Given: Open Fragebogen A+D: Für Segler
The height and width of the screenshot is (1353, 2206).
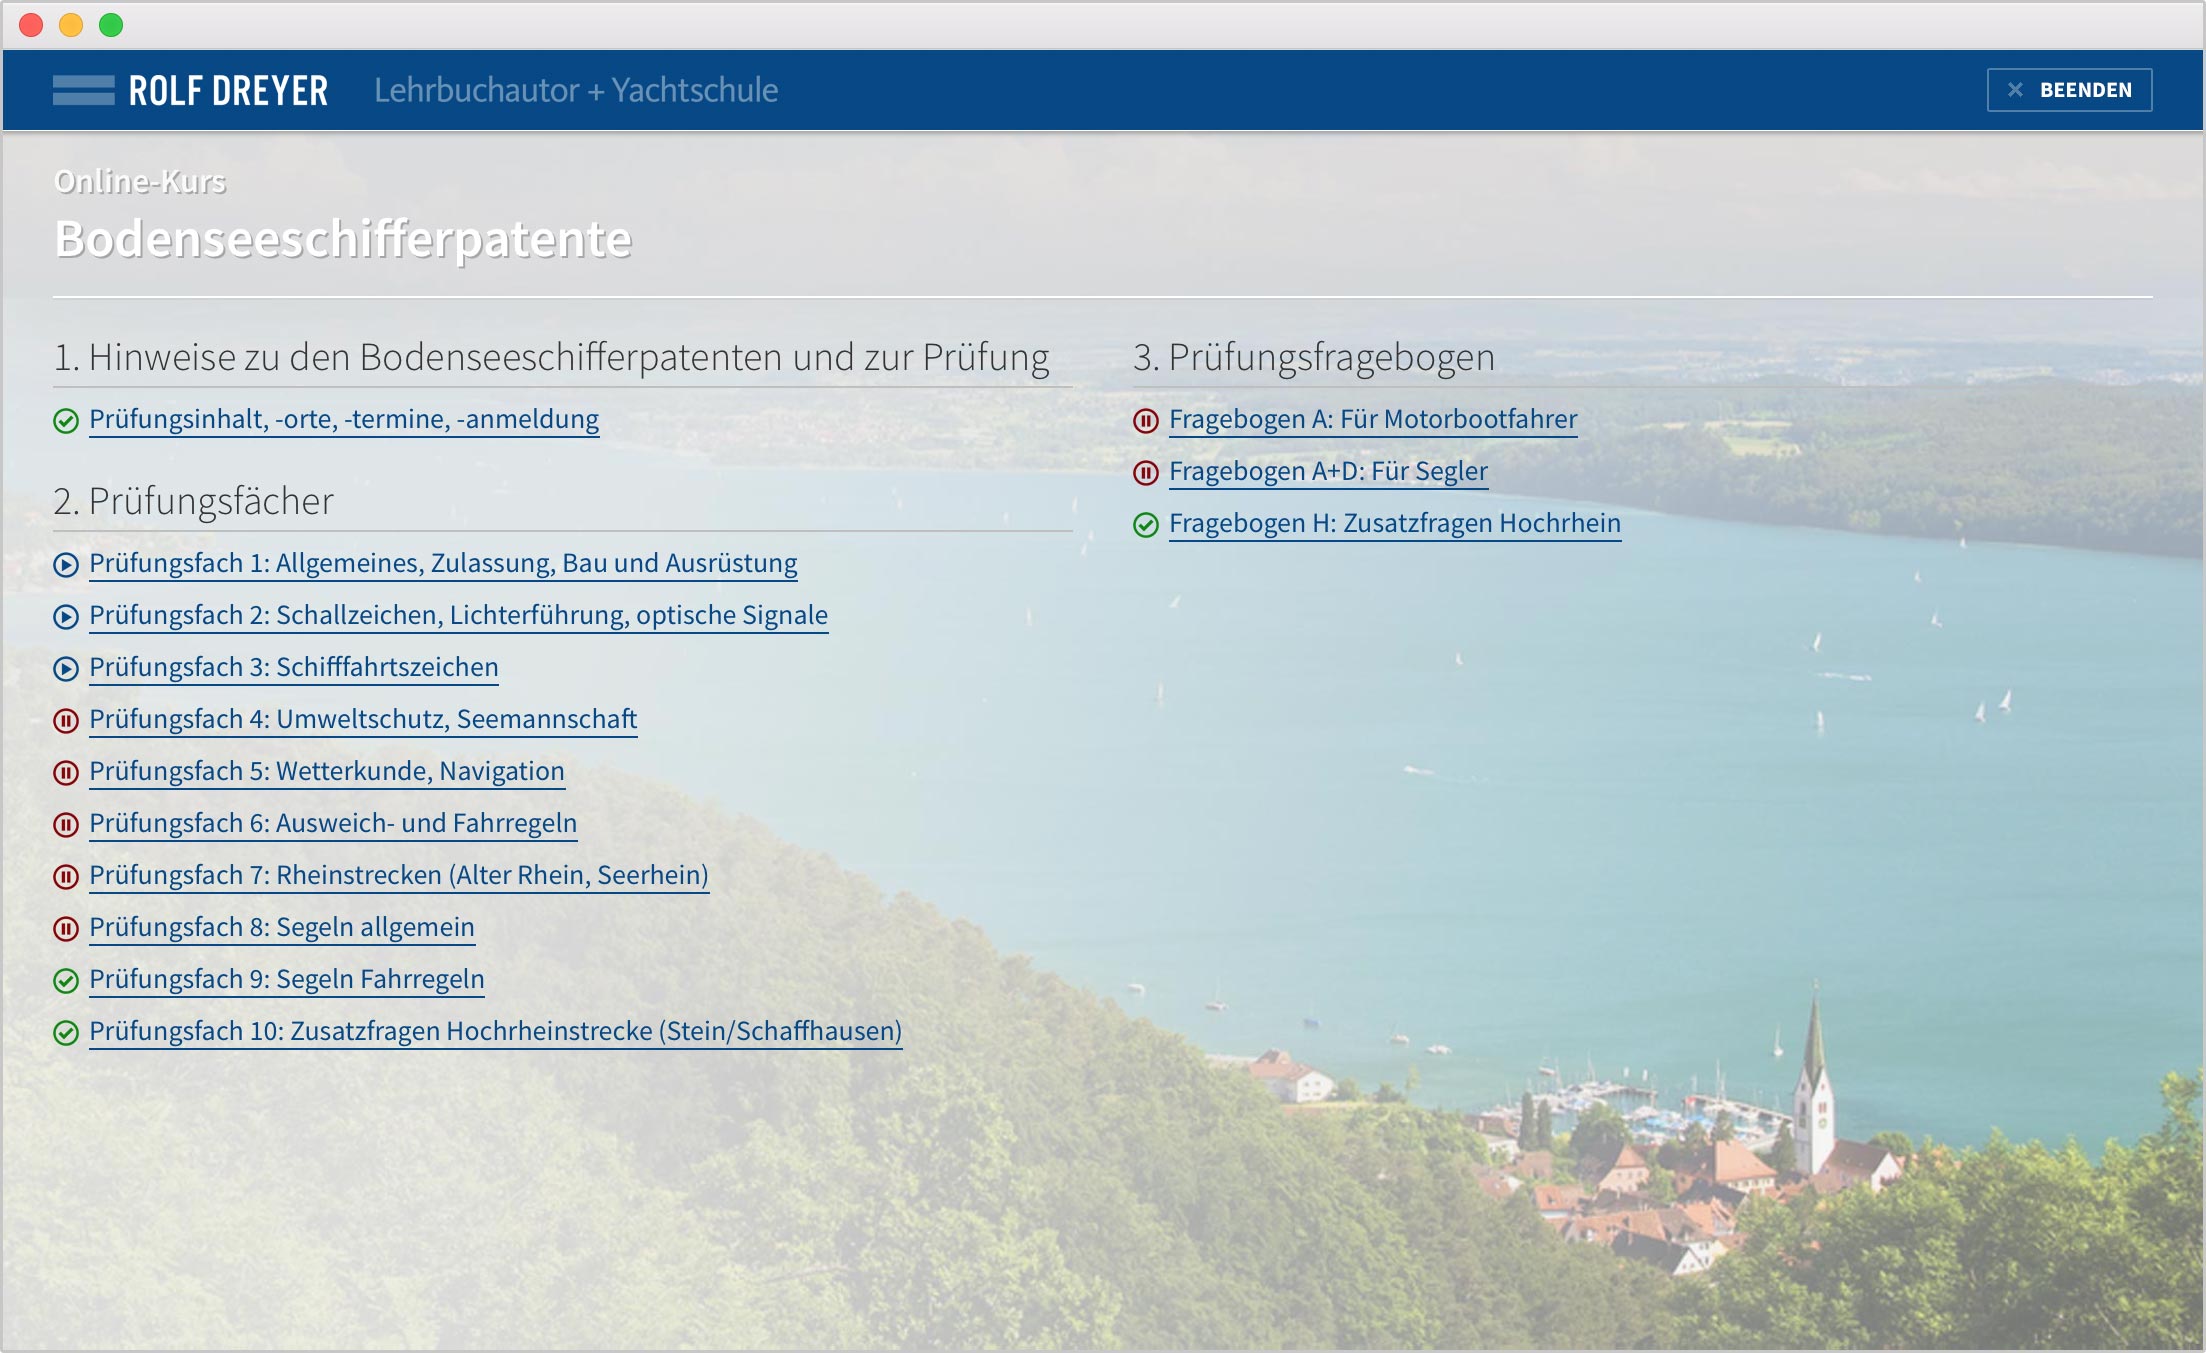Looking at the screenshot, I should tap(1329, 471).
